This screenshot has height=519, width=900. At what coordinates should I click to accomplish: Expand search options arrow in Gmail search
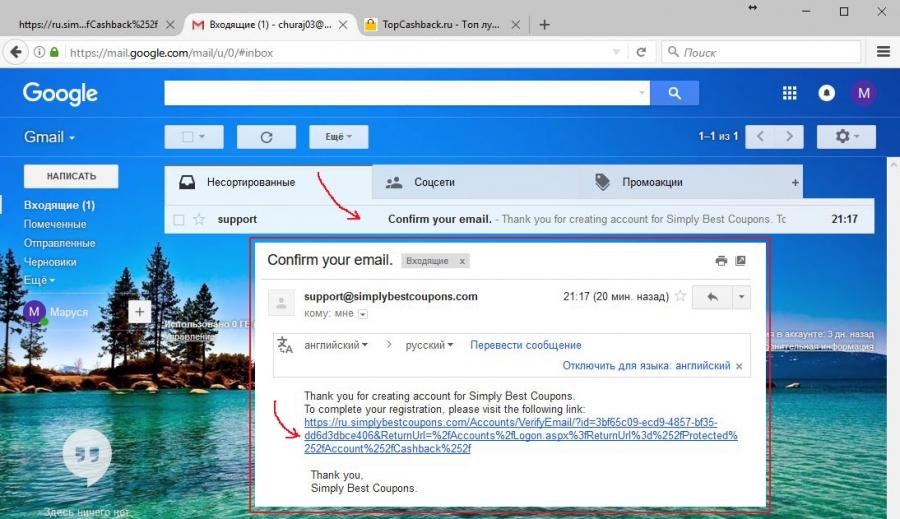[642, 93]
